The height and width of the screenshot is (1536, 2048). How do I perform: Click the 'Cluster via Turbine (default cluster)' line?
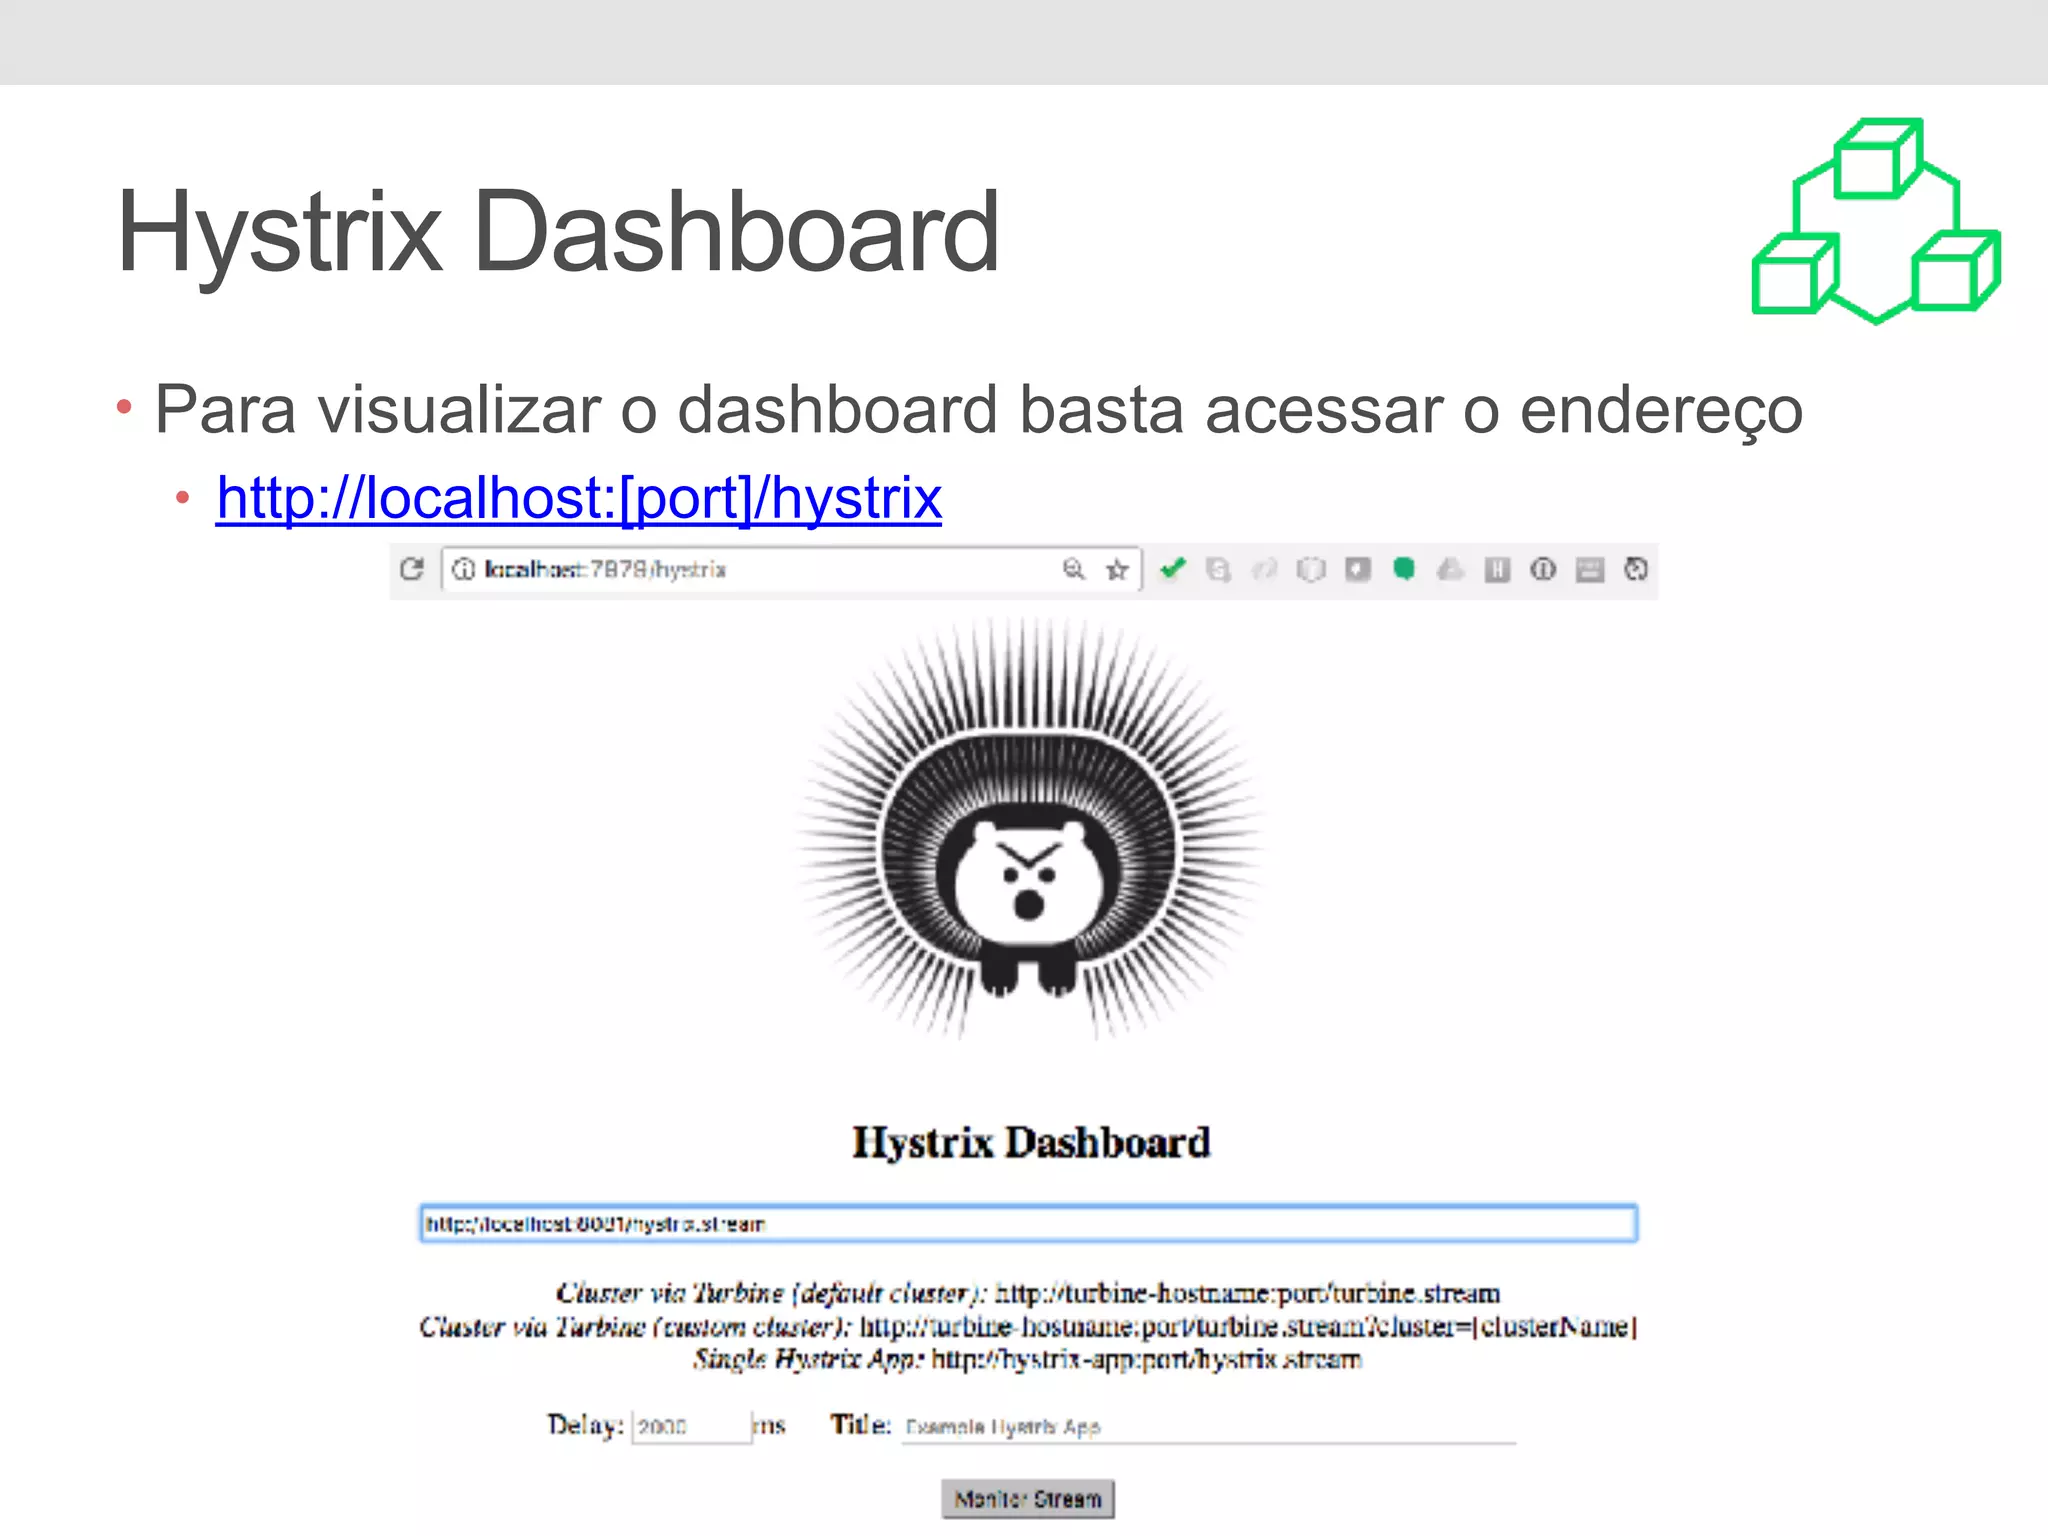pyautogui.click(x=1028, y=1293)
